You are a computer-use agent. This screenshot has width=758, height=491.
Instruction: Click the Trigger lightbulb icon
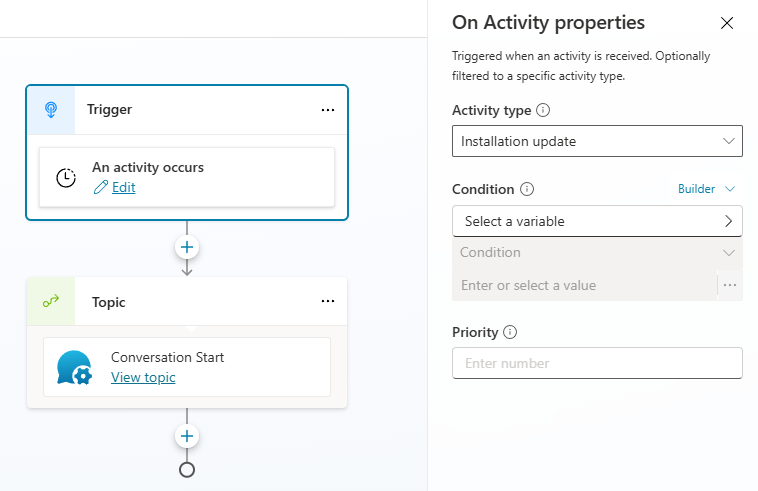50,110
